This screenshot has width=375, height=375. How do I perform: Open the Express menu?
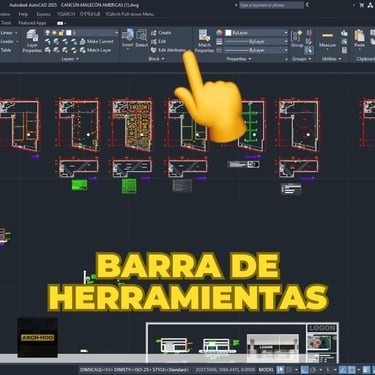click(43, 14)
